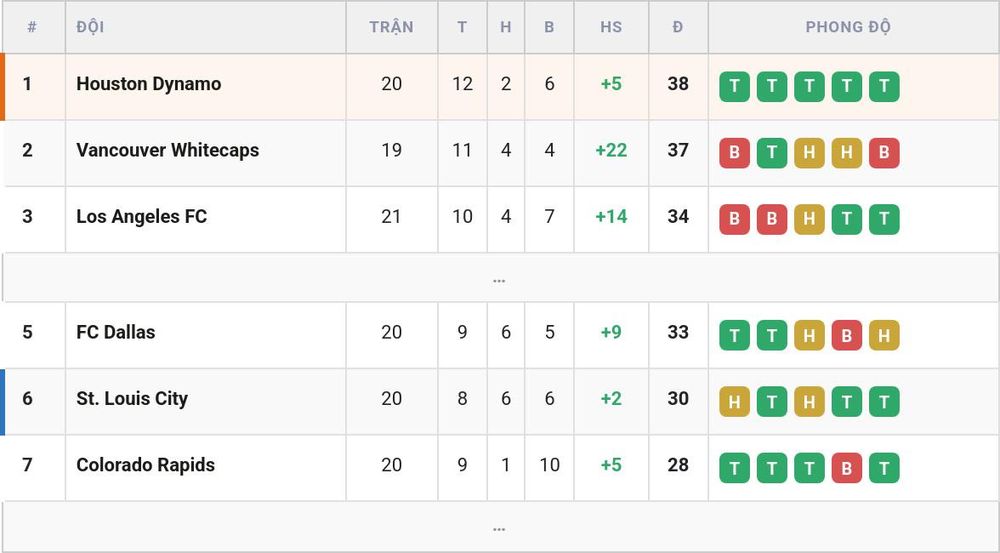Click the PHONG ĐỘ column header

(x=848, y=27)
